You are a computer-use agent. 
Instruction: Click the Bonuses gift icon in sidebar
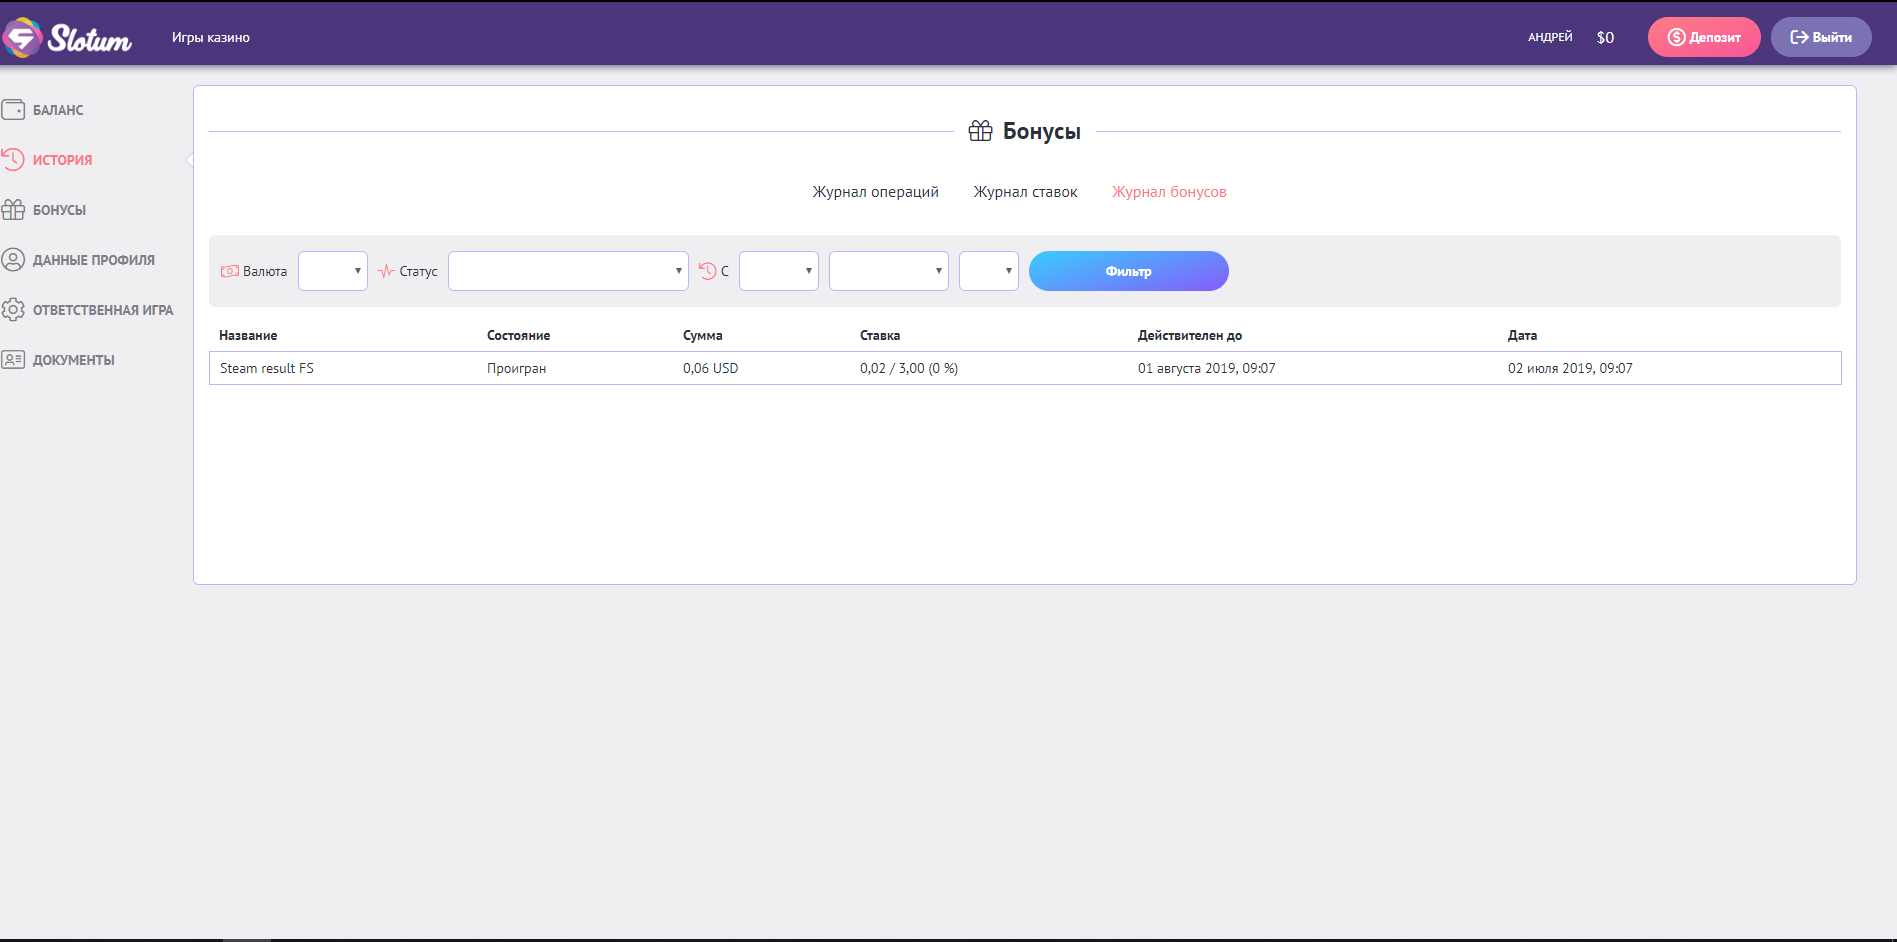point(13,210)
